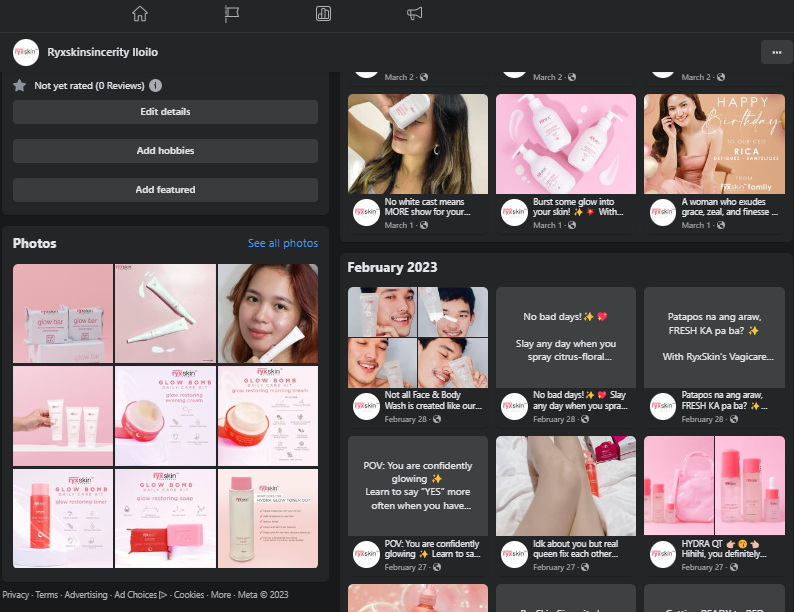
Task: Open the Ads megaphone icon
Action: 414,14
